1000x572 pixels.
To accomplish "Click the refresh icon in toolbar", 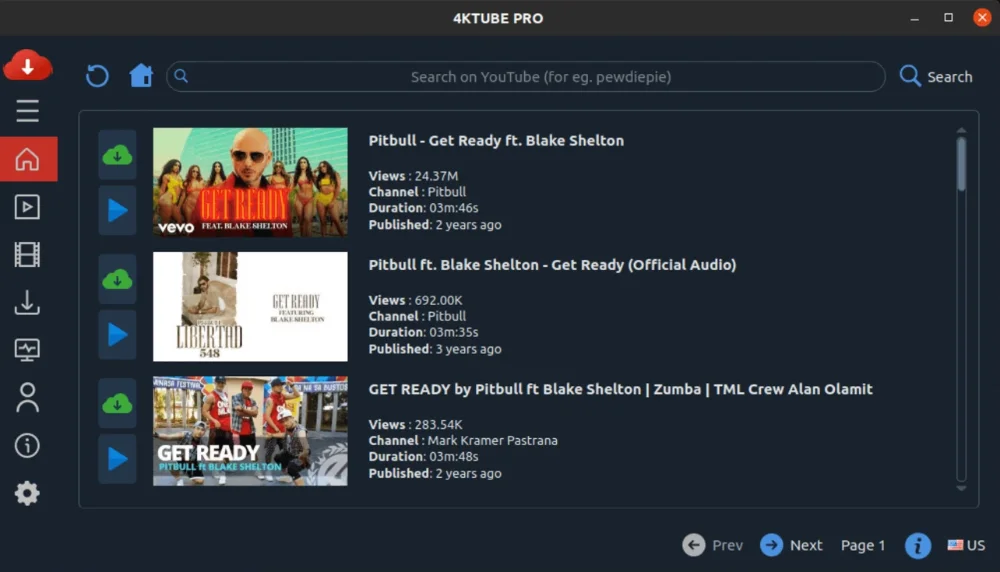I will [x=97, y=76].
